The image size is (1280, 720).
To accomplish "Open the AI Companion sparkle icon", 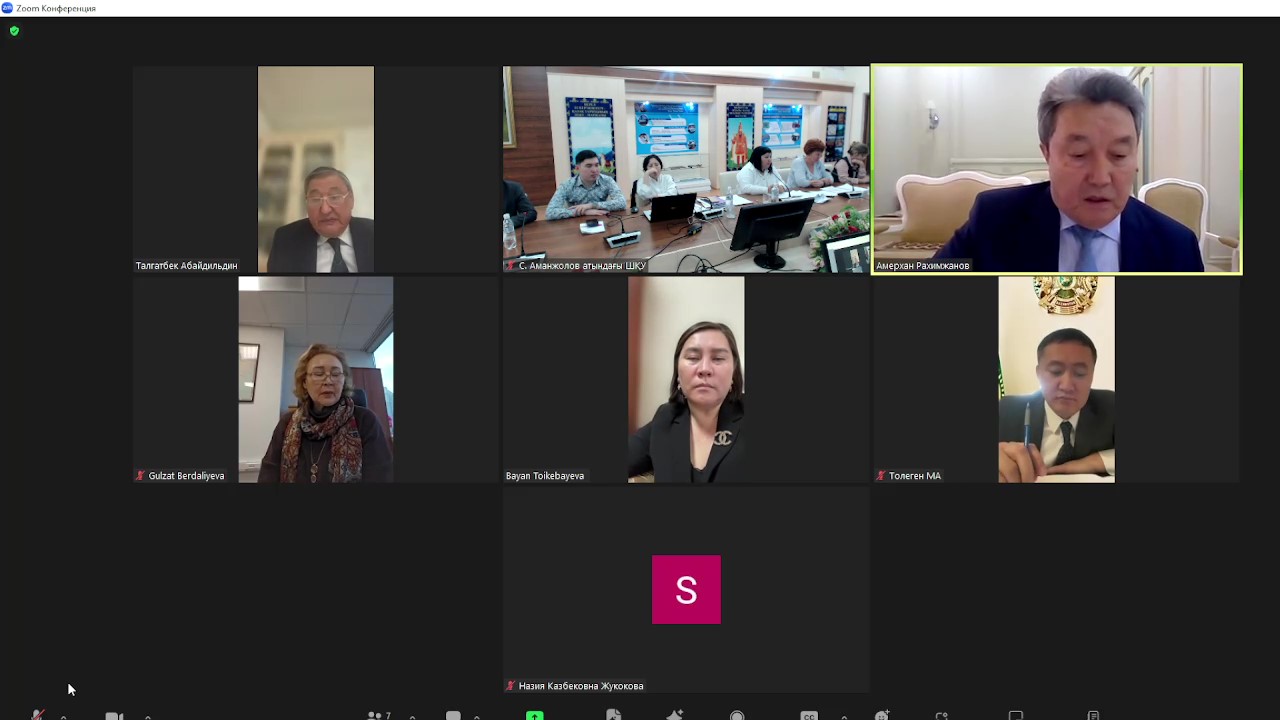I will (675, 715).
